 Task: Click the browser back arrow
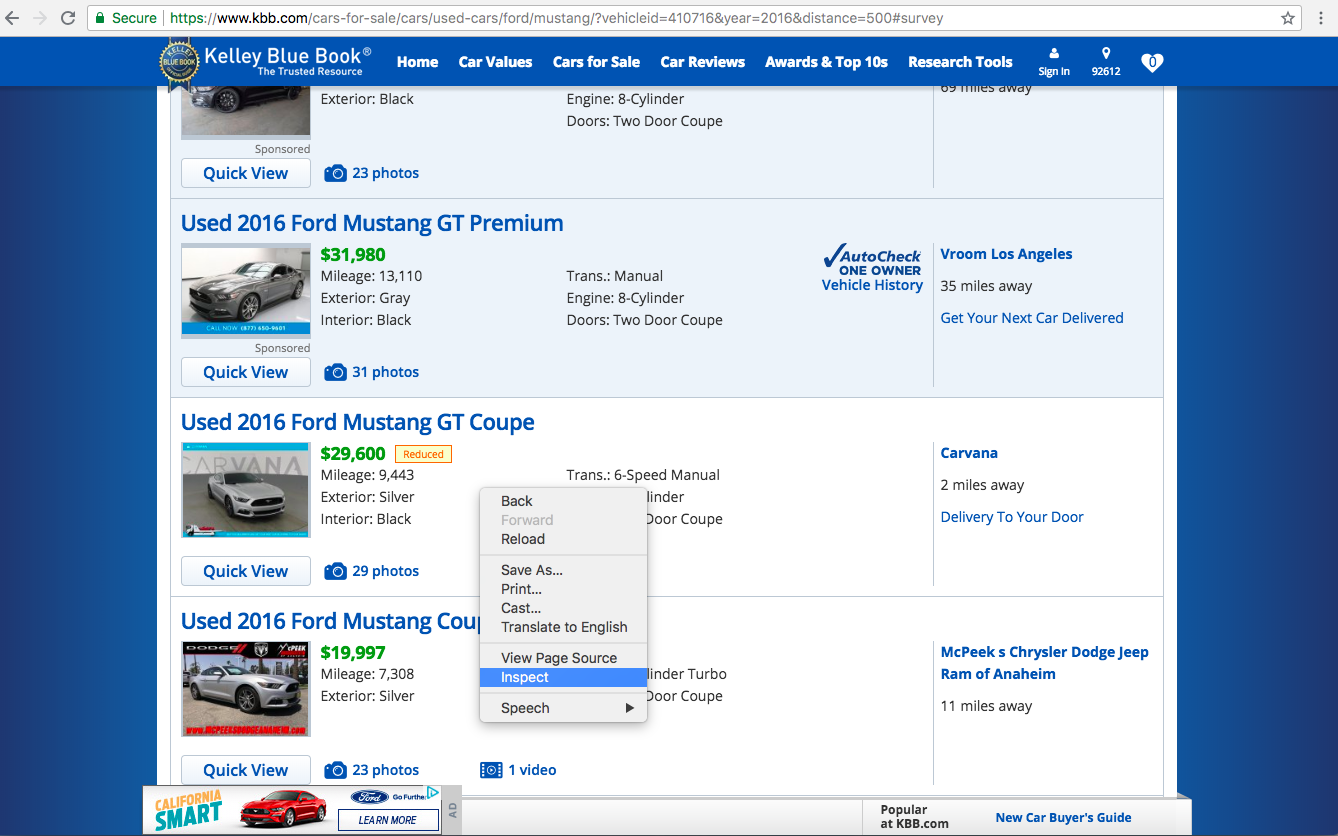13,18
